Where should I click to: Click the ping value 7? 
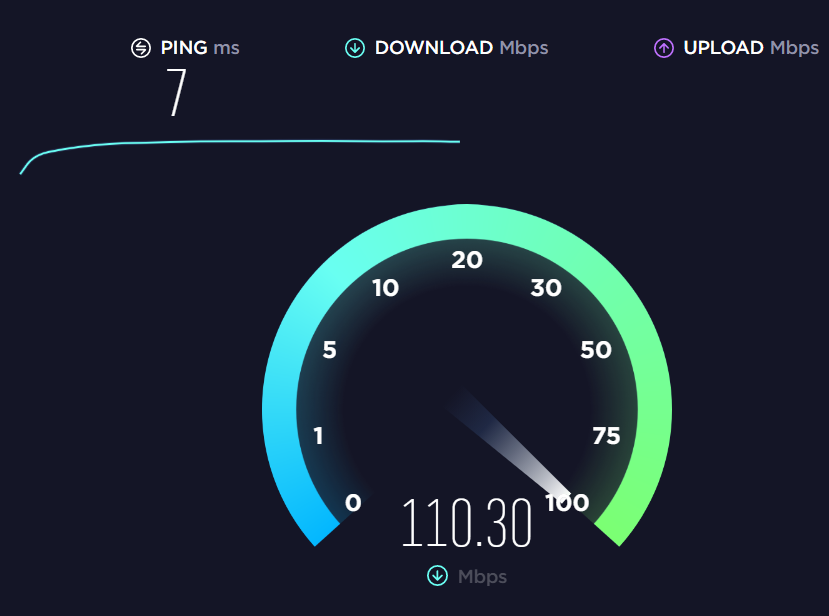click(x=177, y=93)
